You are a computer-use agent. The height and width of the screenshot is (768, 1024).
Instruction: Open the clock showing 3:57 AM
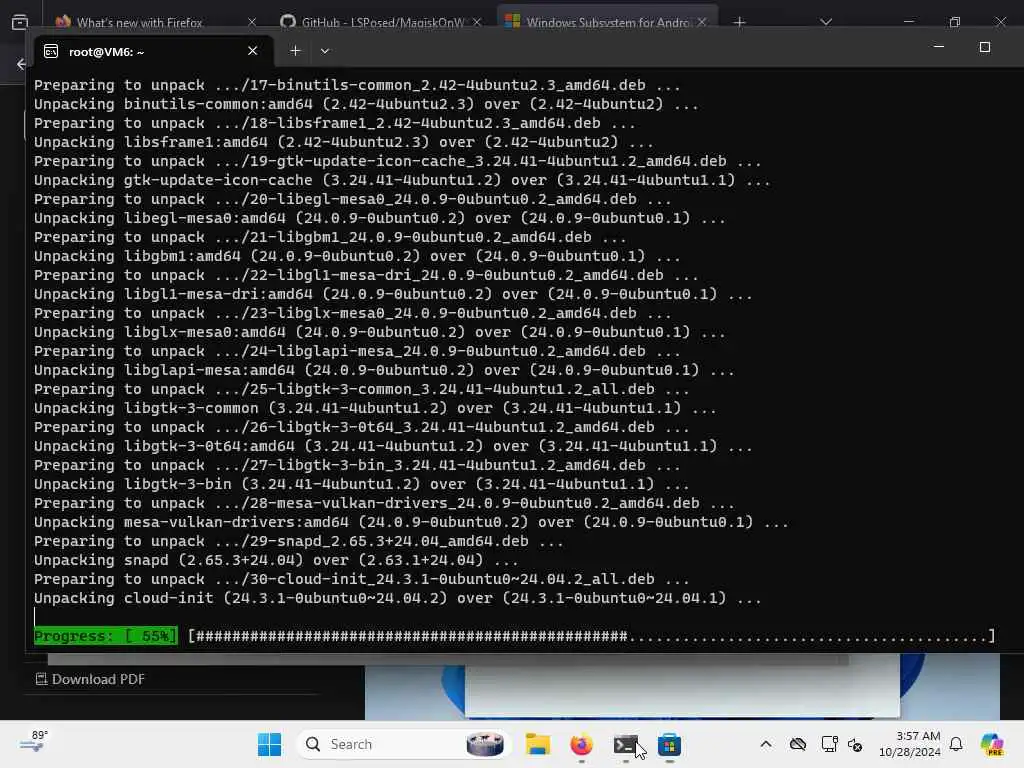[x=909, y=744]
